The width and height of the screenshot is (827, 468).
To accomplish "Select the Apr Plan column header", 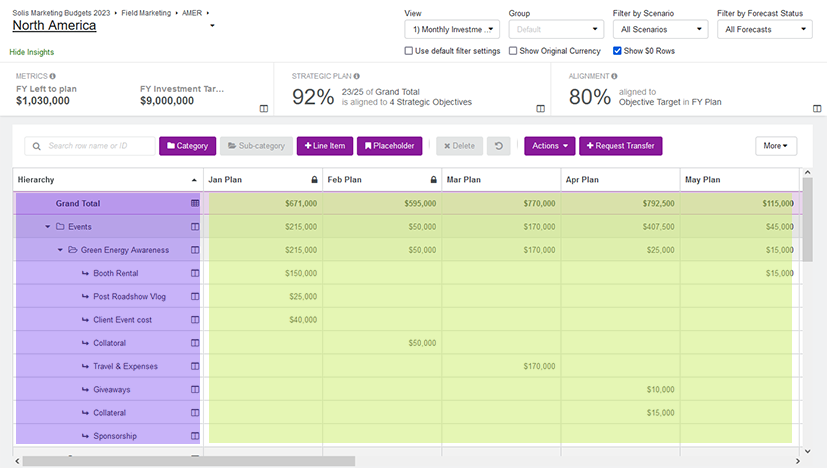I will pyautogui.click(x=620, y=180).
